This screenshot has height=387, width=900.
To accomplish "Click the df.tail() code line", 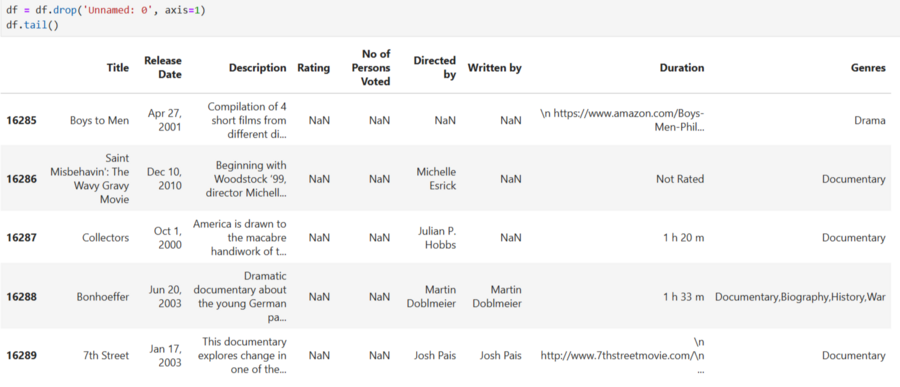I will click(32, 26).
